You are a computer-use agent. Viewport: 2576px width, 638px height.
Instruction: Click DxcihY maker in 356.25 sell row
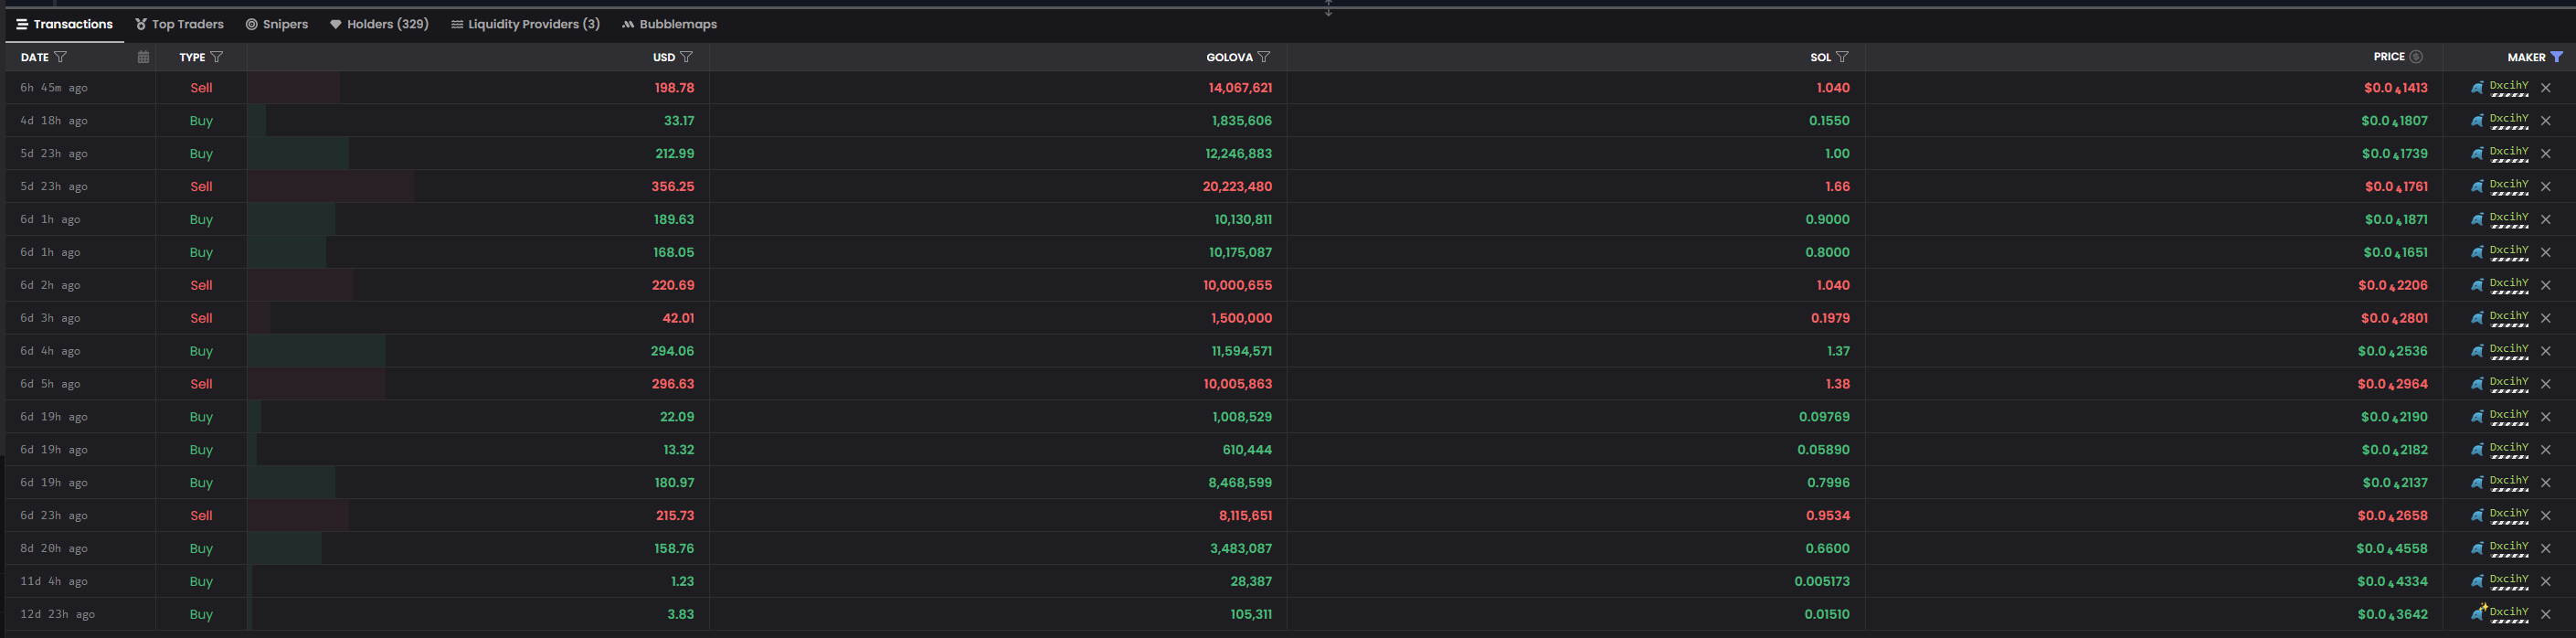coord(2508,185)
